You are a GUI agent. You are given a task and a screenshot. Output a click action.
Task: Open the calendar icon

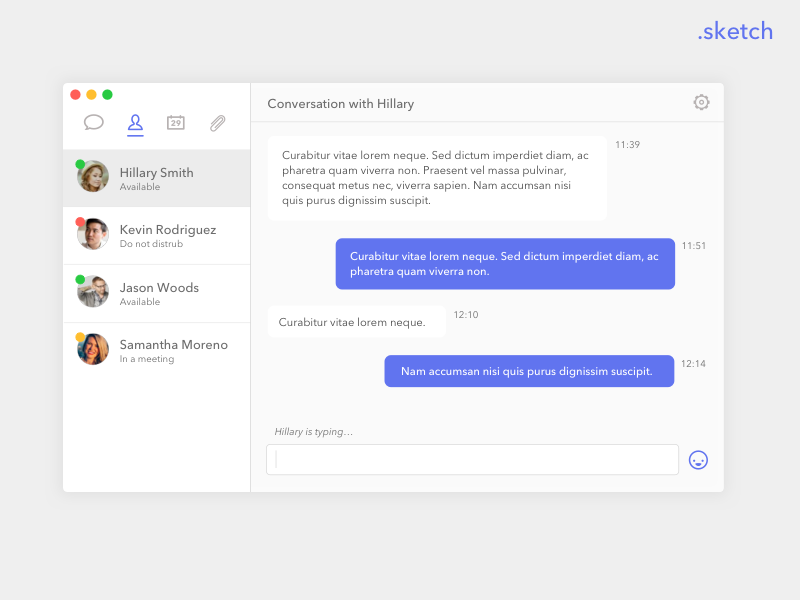pos(175,123)
